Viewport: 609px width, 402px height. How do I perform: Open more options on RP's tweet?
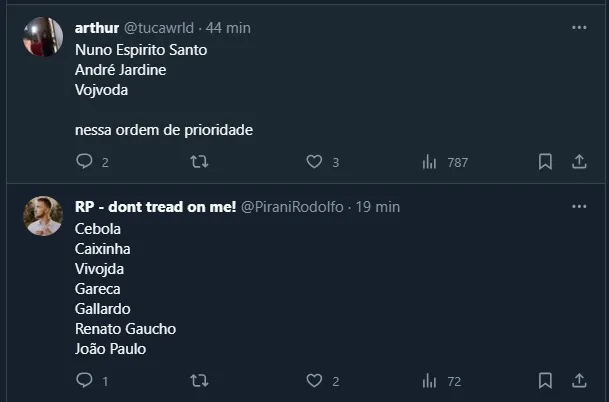579,206
